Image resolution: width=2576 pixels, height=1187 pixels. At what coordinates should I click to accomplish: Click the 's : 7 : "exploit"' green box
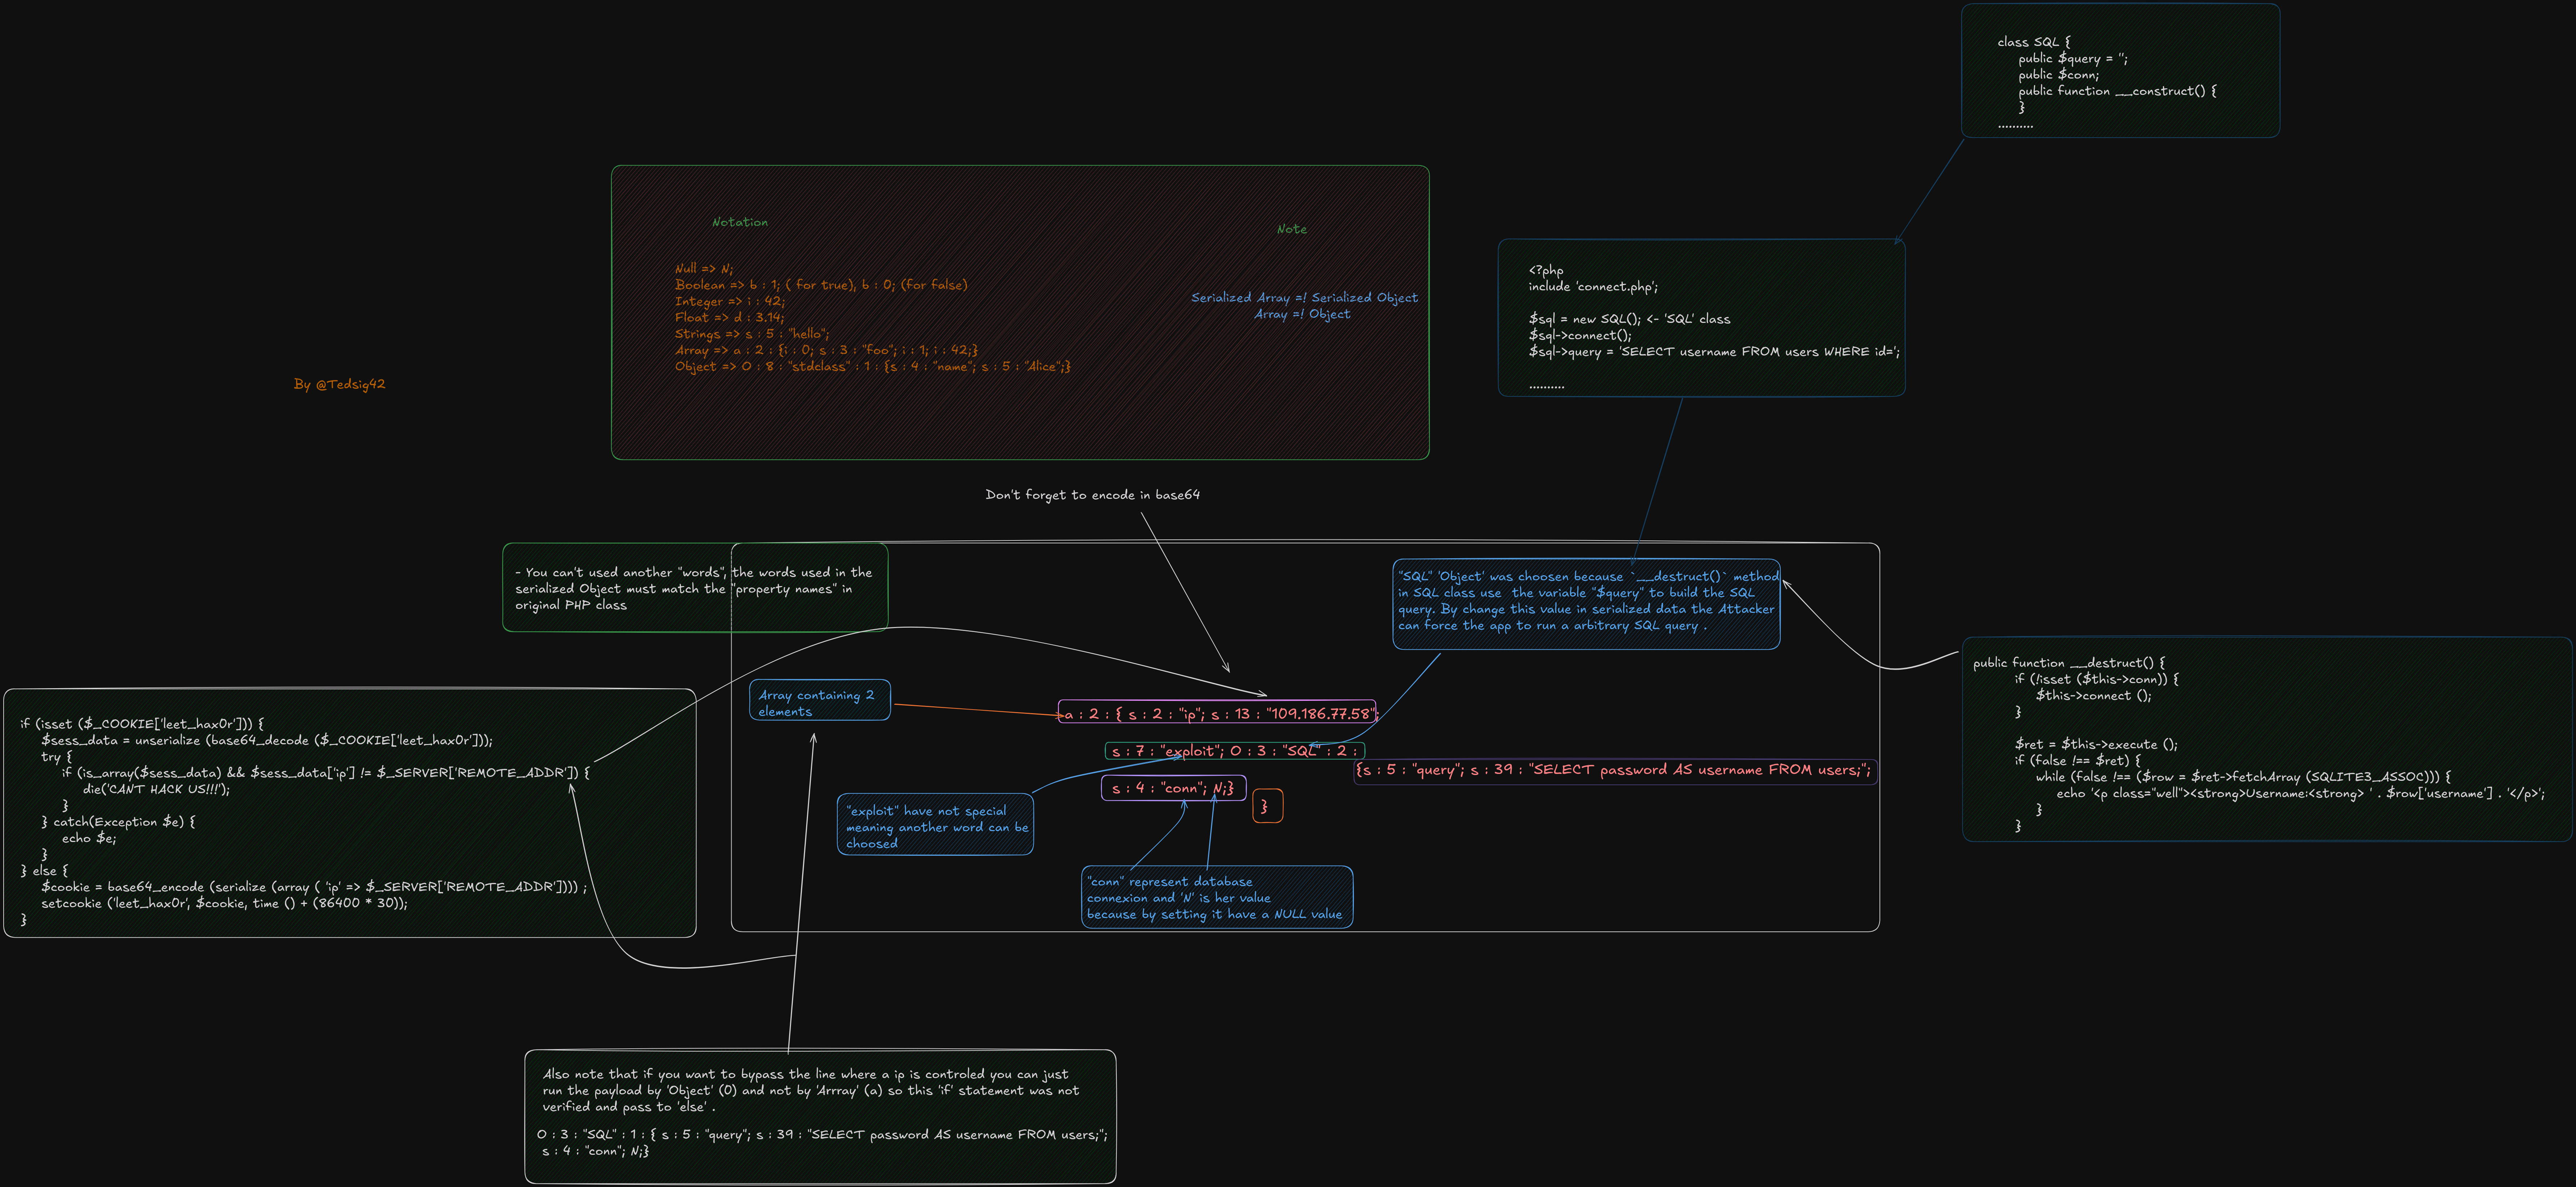click(1234, 751)
